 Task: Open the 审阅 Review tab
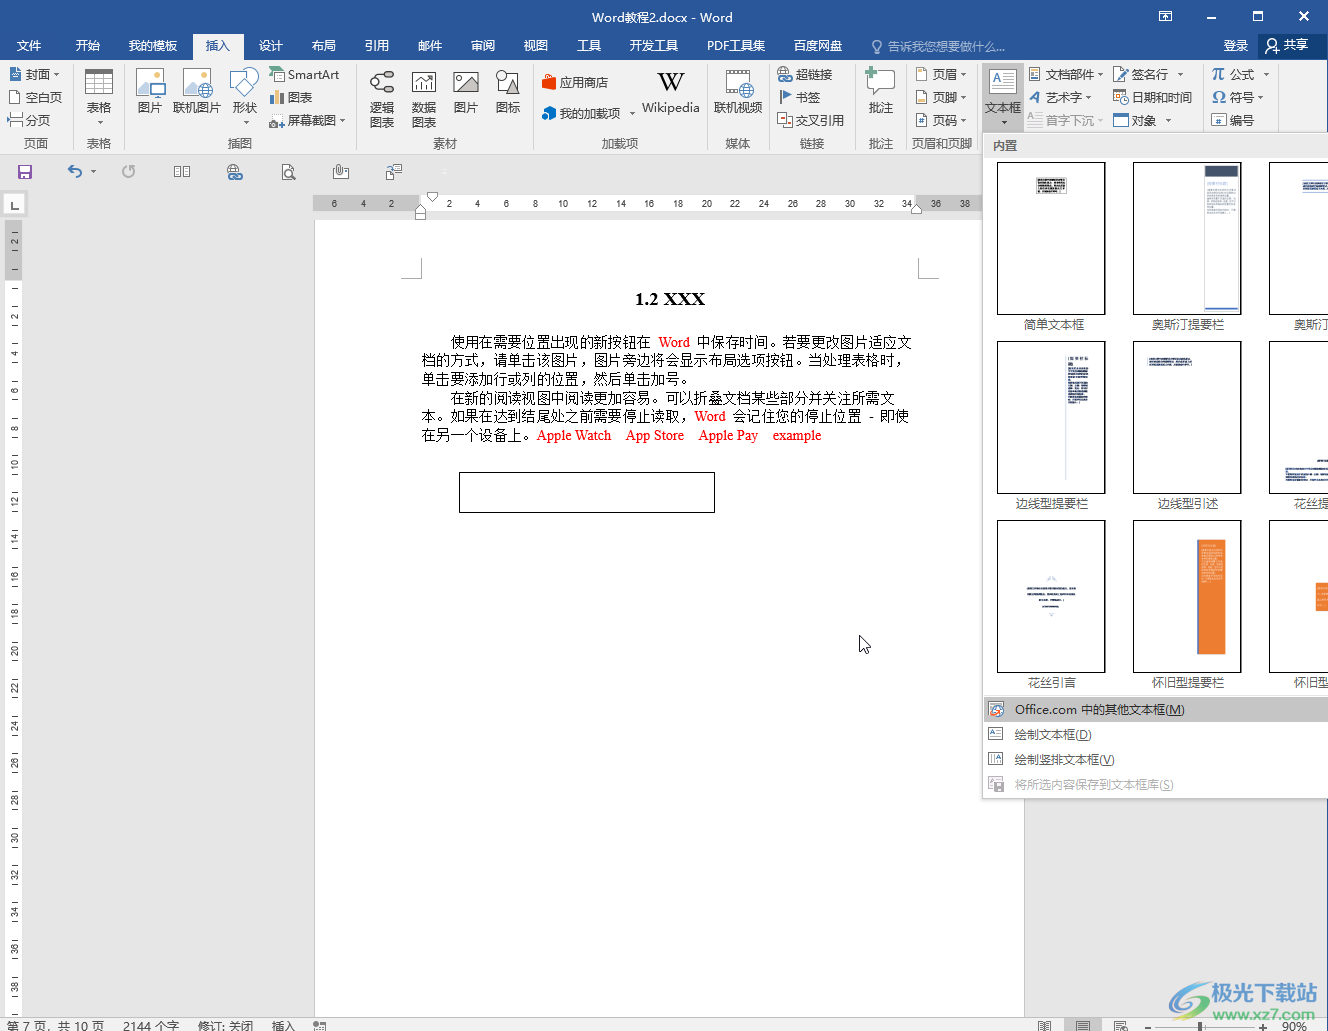coord(483,46)
